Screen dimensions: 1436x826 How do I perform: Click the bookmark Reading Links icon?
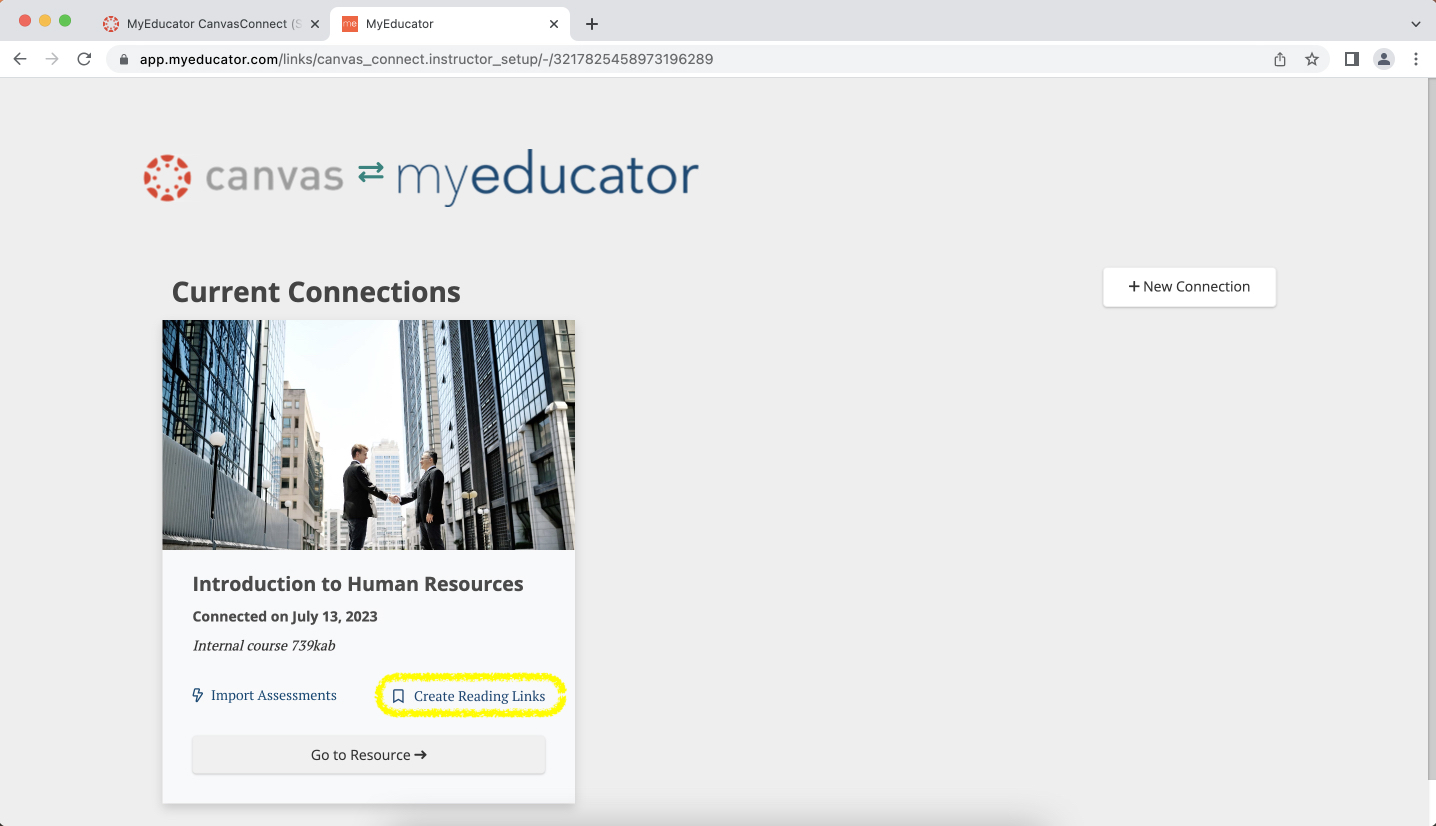coord(398,696)
